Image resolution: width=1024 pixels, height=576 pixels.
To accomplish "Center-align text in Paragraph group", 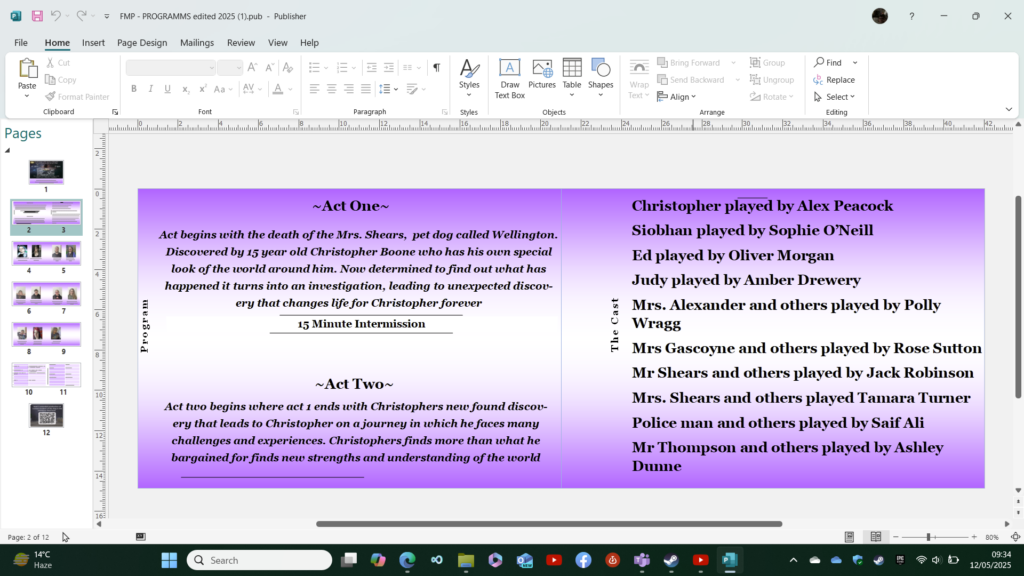I will [331, 89].
